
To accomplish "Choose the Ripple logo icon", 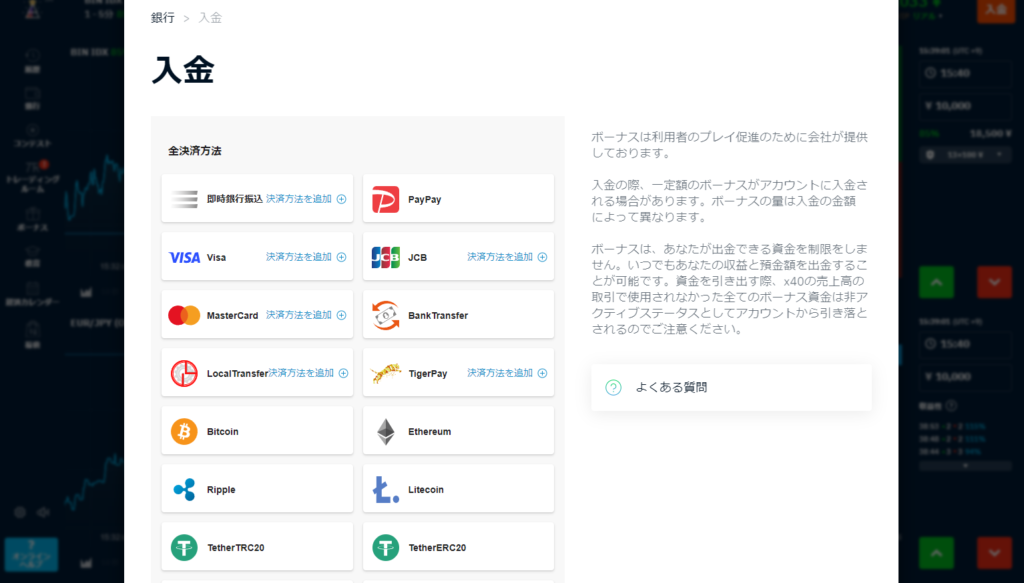I will [184, 490].
